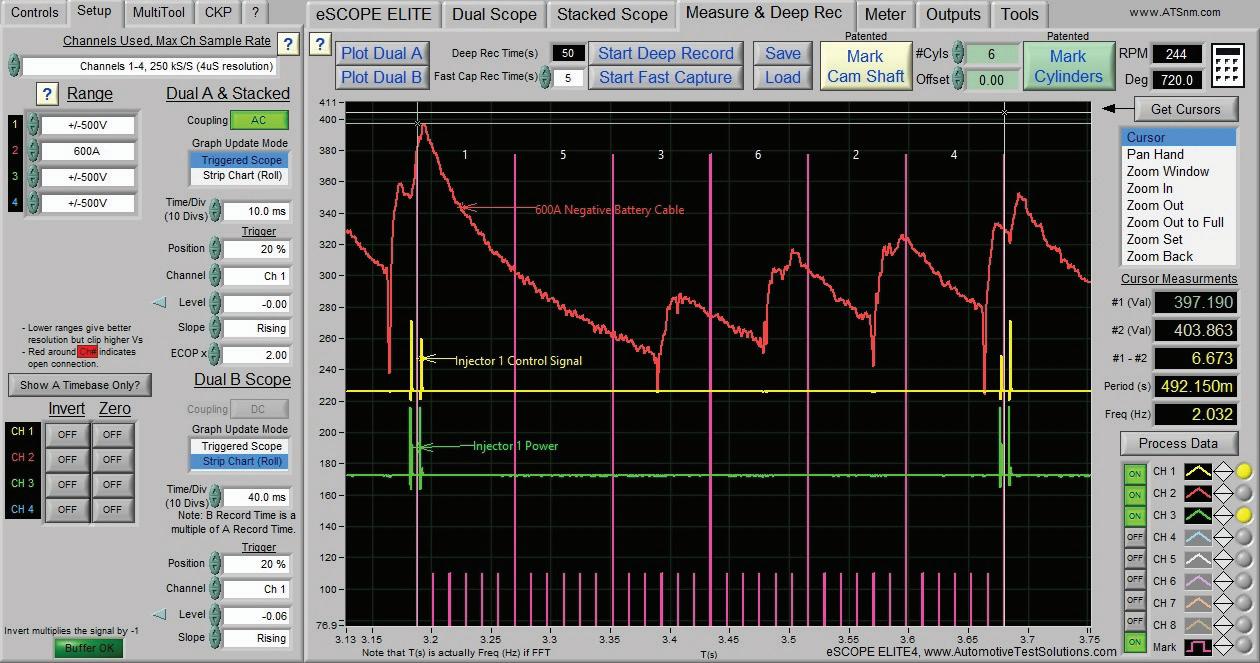Viewport: 1260px width, 663px height.
Task: Click the arrow icon left of Get Cursors
Action: click(x=1117, y=109)
